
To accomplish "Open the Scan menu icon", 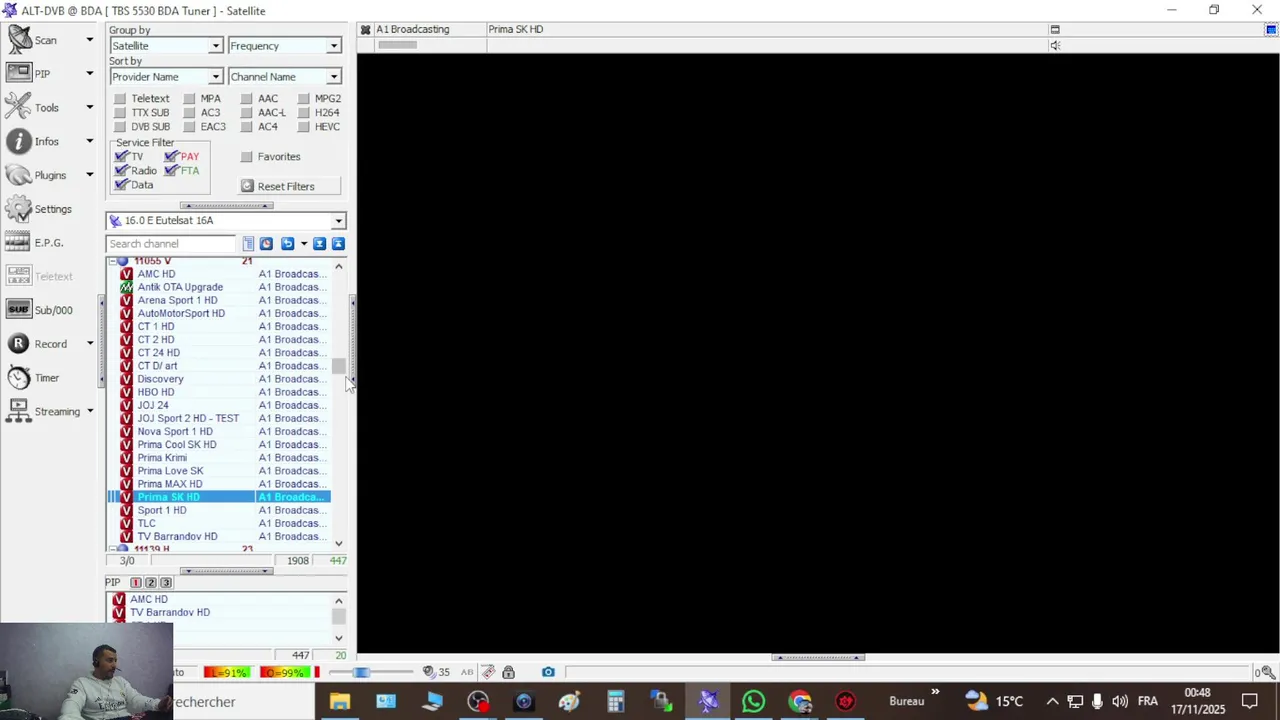I will (19, 40).
